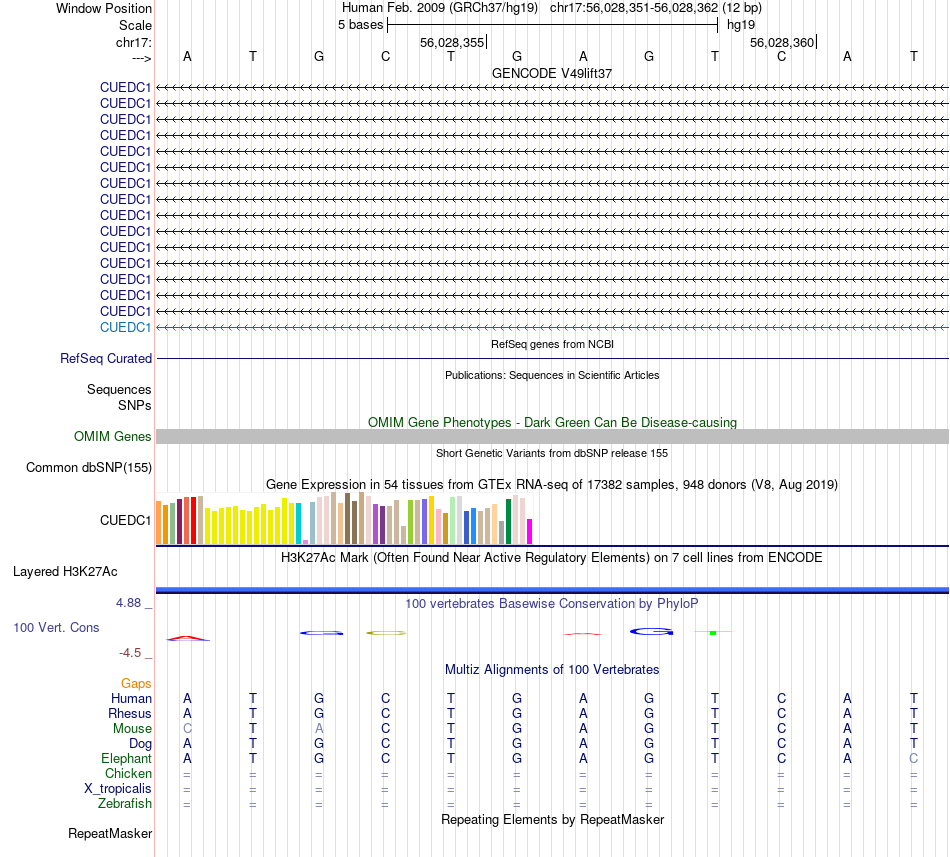950x857 pixels.
Task: Click the 'Layered H3K27Ac' track label
Action: [65, 572]
